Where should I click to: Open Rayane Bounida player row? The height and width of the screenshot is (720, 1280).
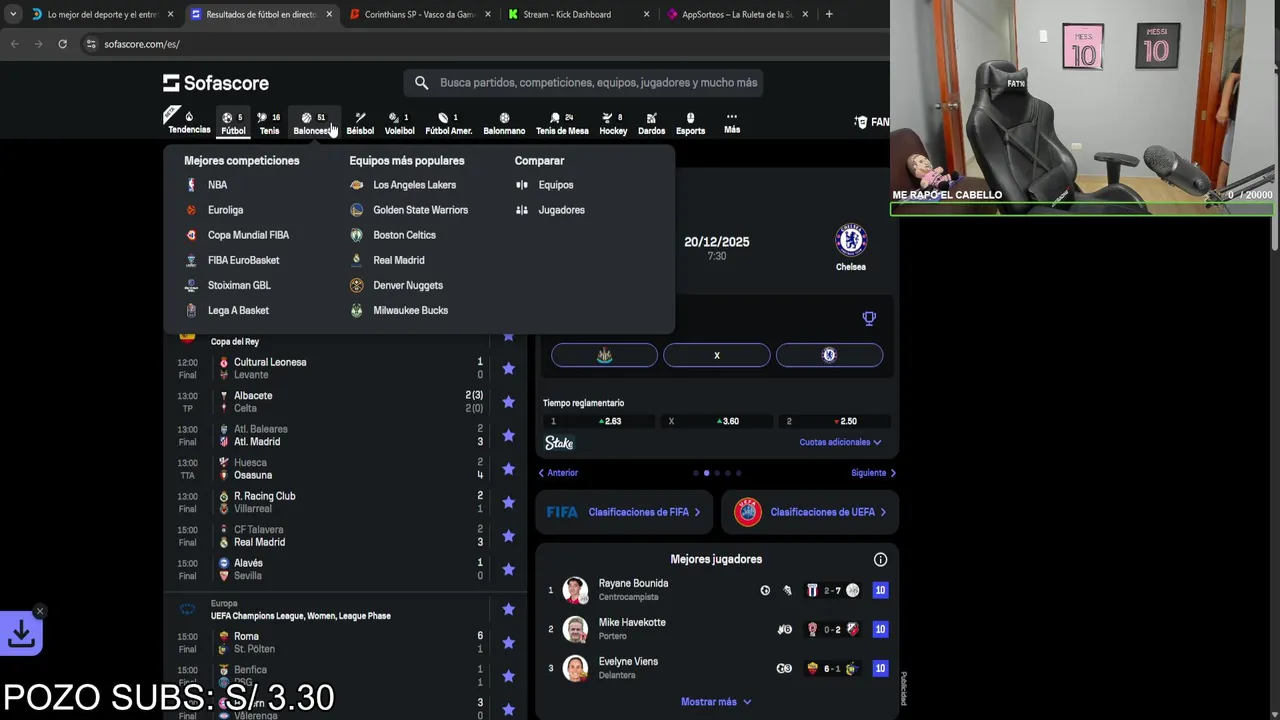716,590
